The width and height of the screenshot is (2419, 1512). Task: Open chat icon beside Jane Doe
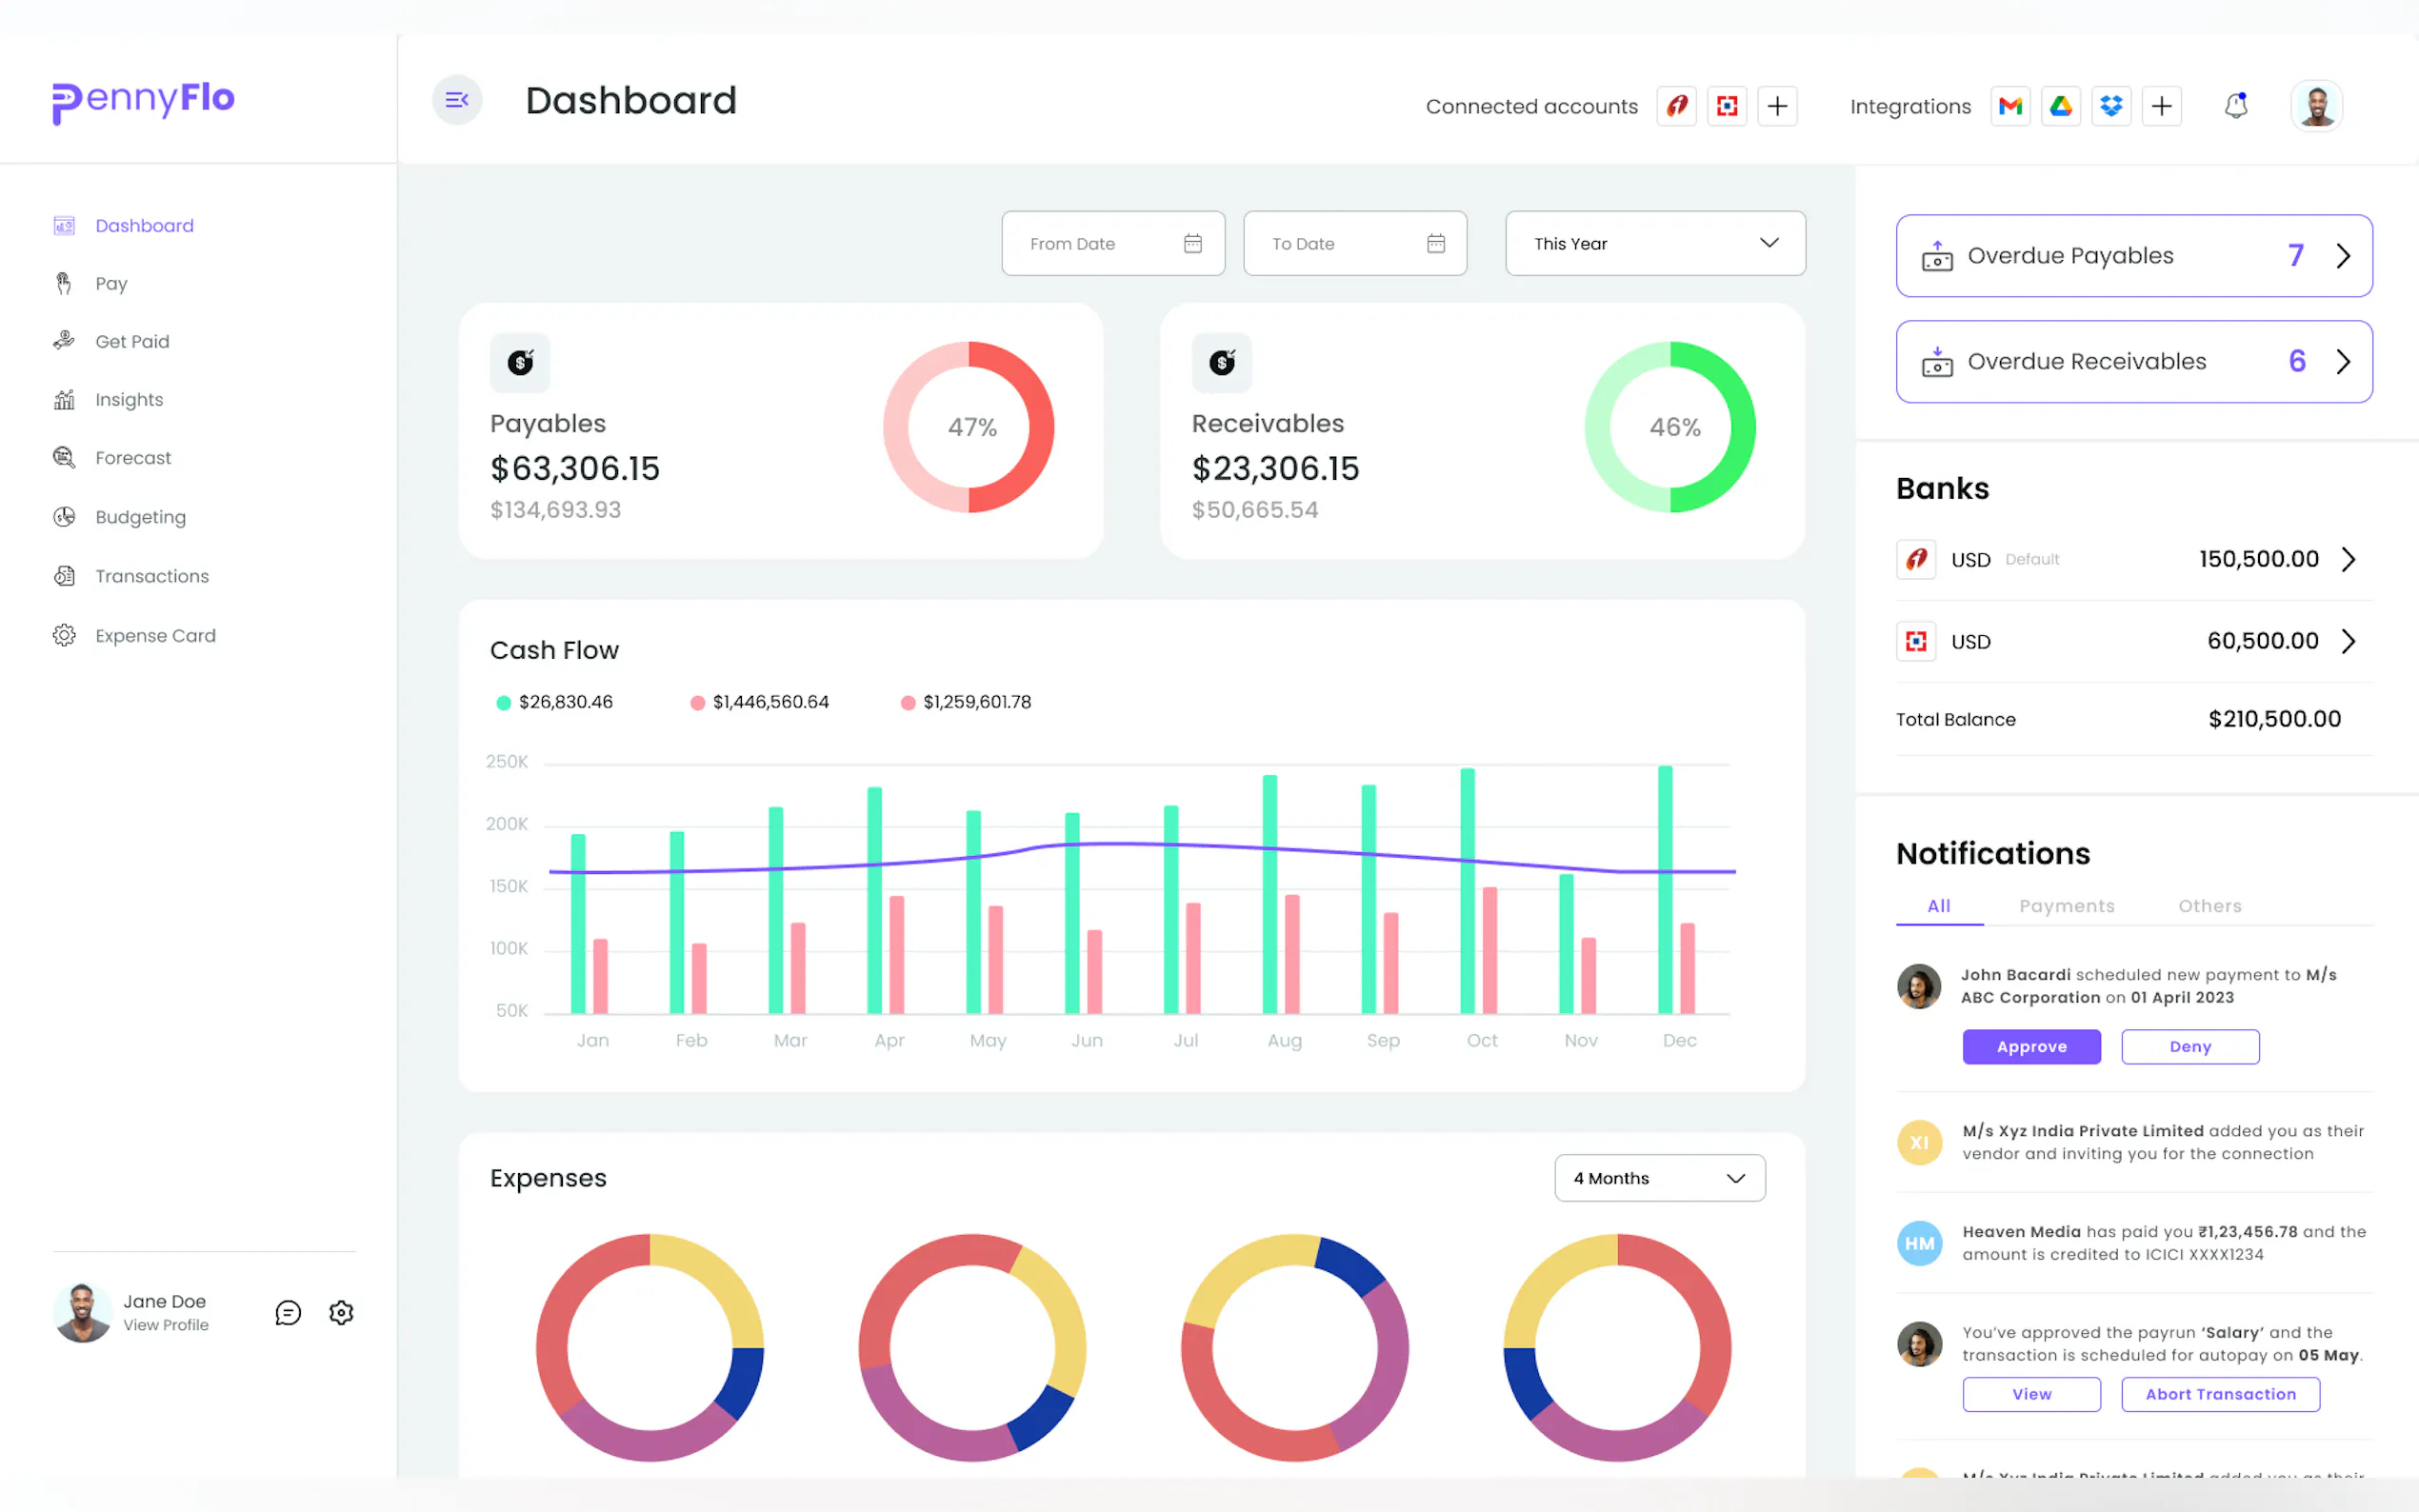click(288, 1312)
